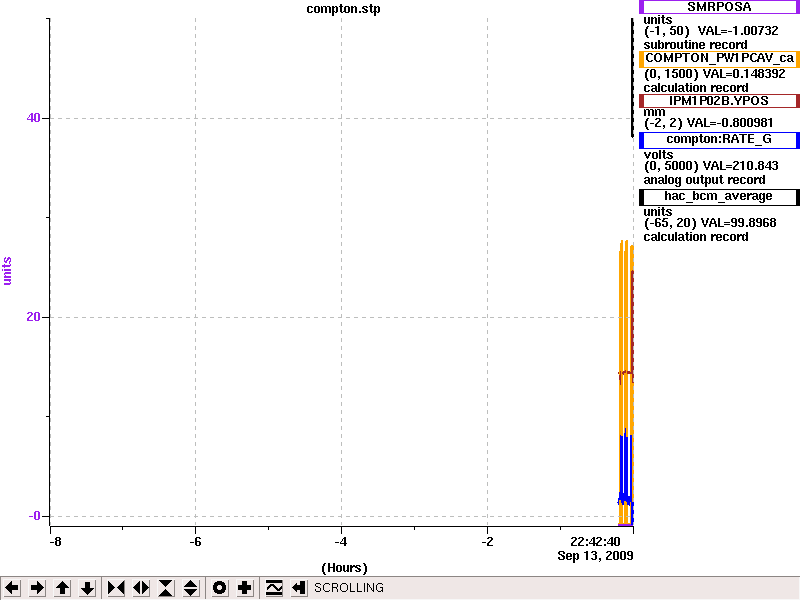Click the -2 hours tick label
This screenshot has height=600, width=800.
tap(487, 542)
